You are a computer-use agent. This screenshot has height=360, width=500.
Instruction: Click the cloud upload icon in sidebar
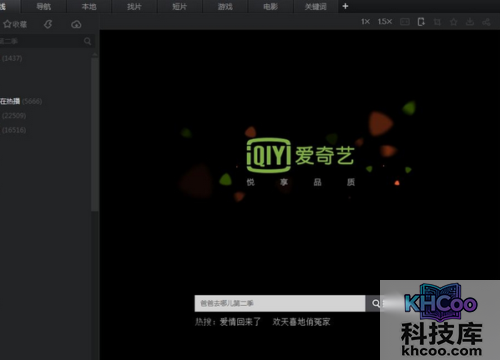tap(76, 24)
